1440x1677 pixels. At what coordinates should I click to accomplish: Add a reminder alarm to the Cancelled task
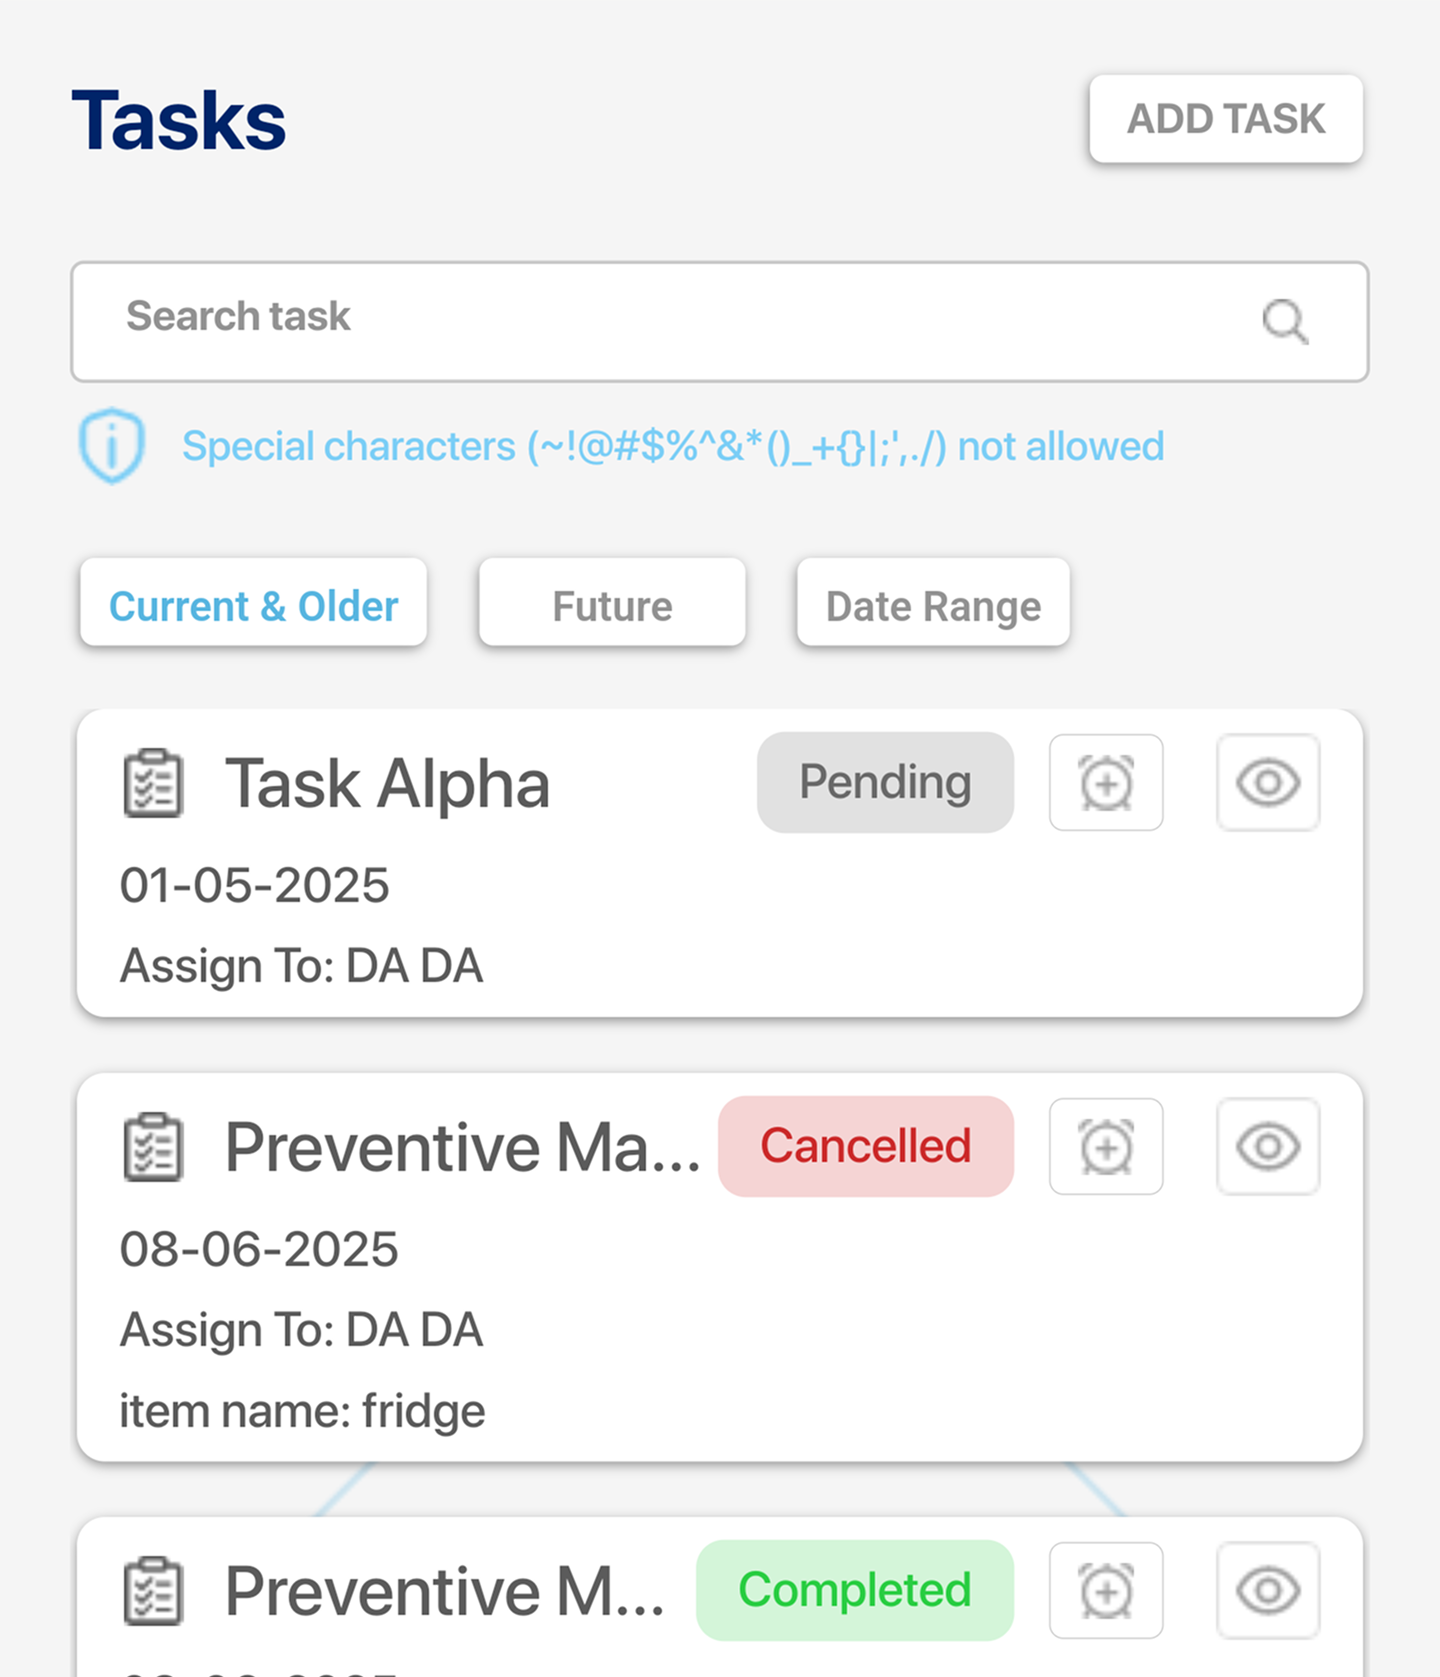pyautogui.click(x=1106, y=1146)
